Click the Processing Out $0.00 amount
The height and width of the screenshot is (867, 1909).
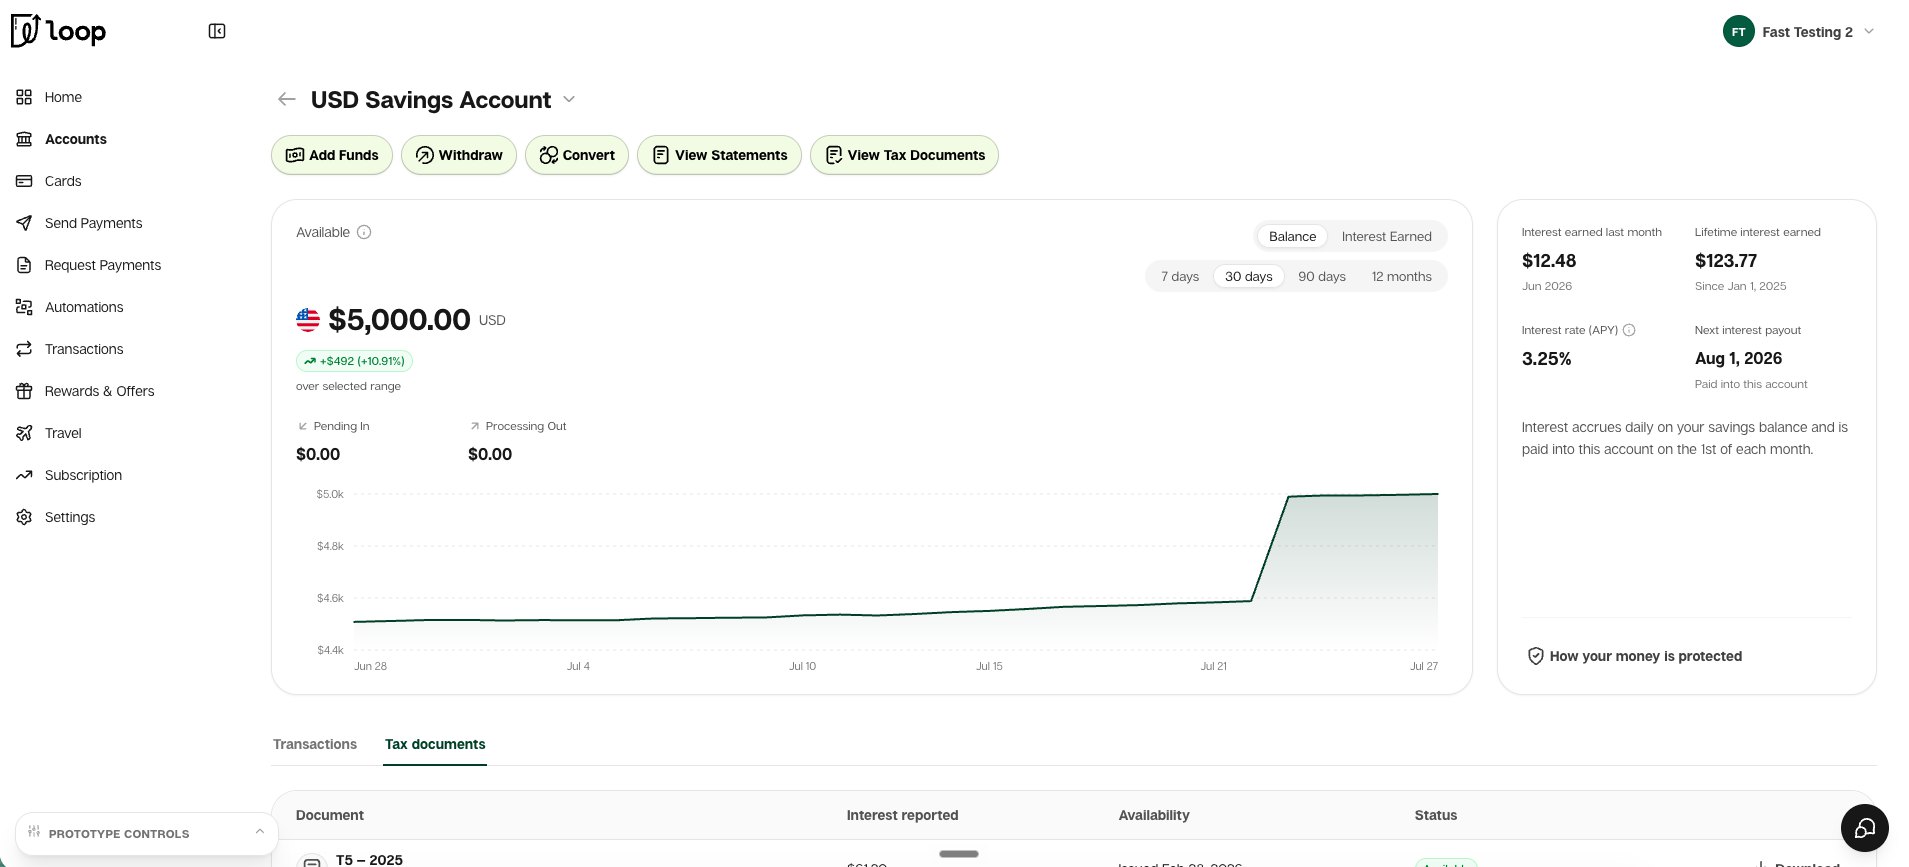point(490,454)
